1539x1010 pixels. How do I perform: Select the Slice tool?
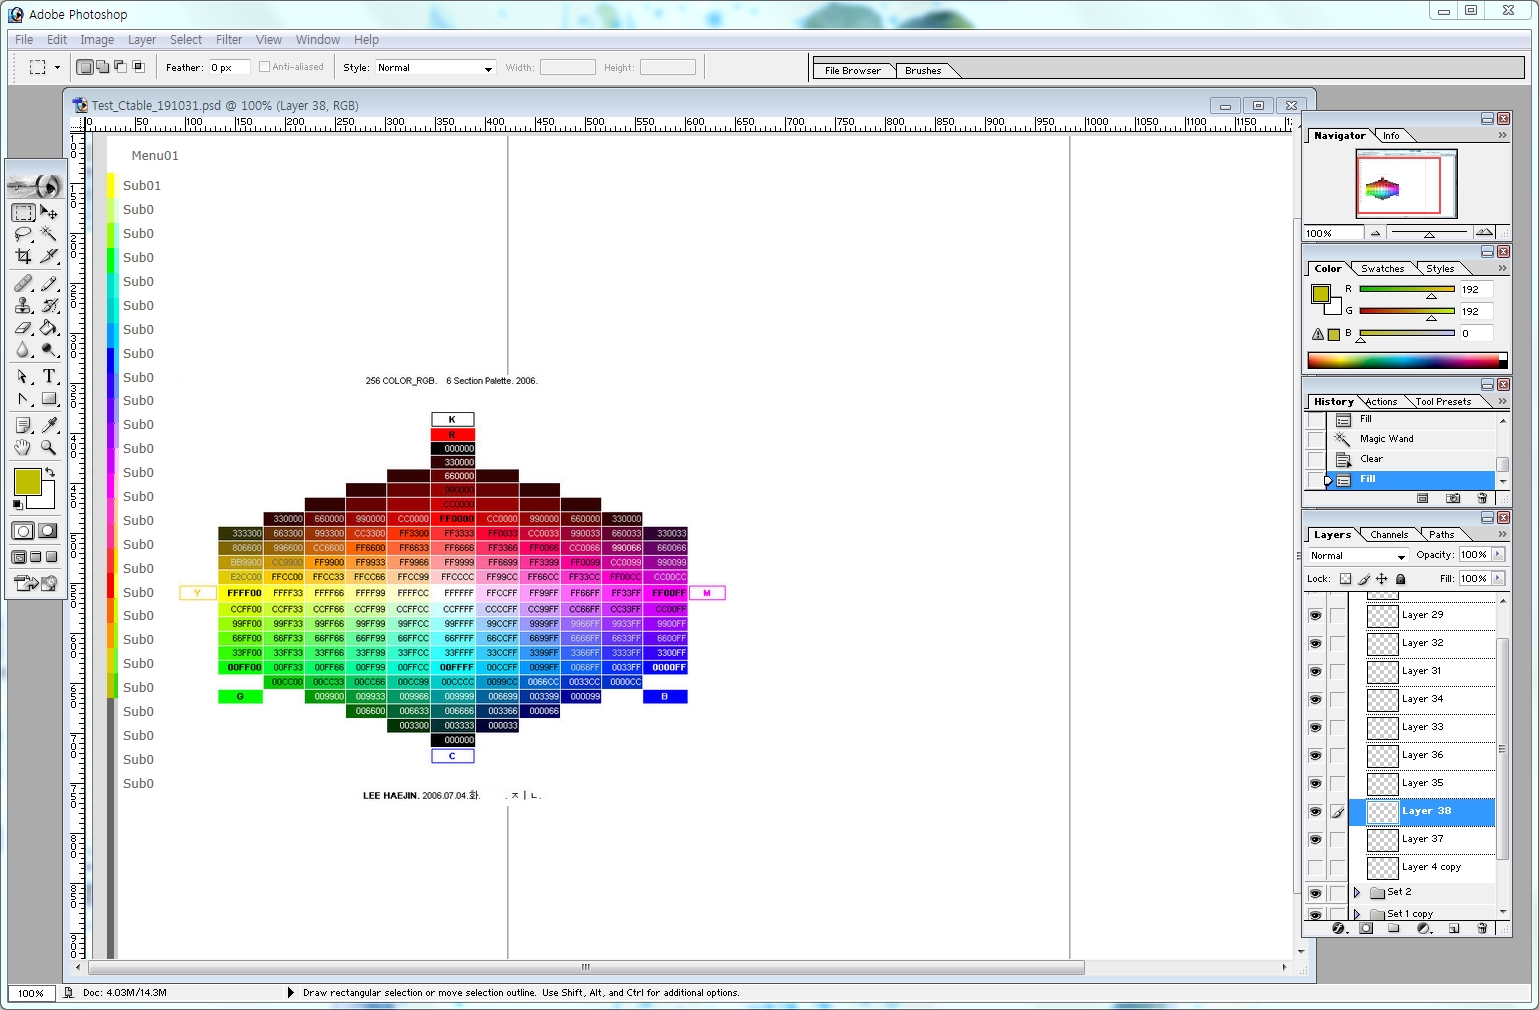coord(49,257)
